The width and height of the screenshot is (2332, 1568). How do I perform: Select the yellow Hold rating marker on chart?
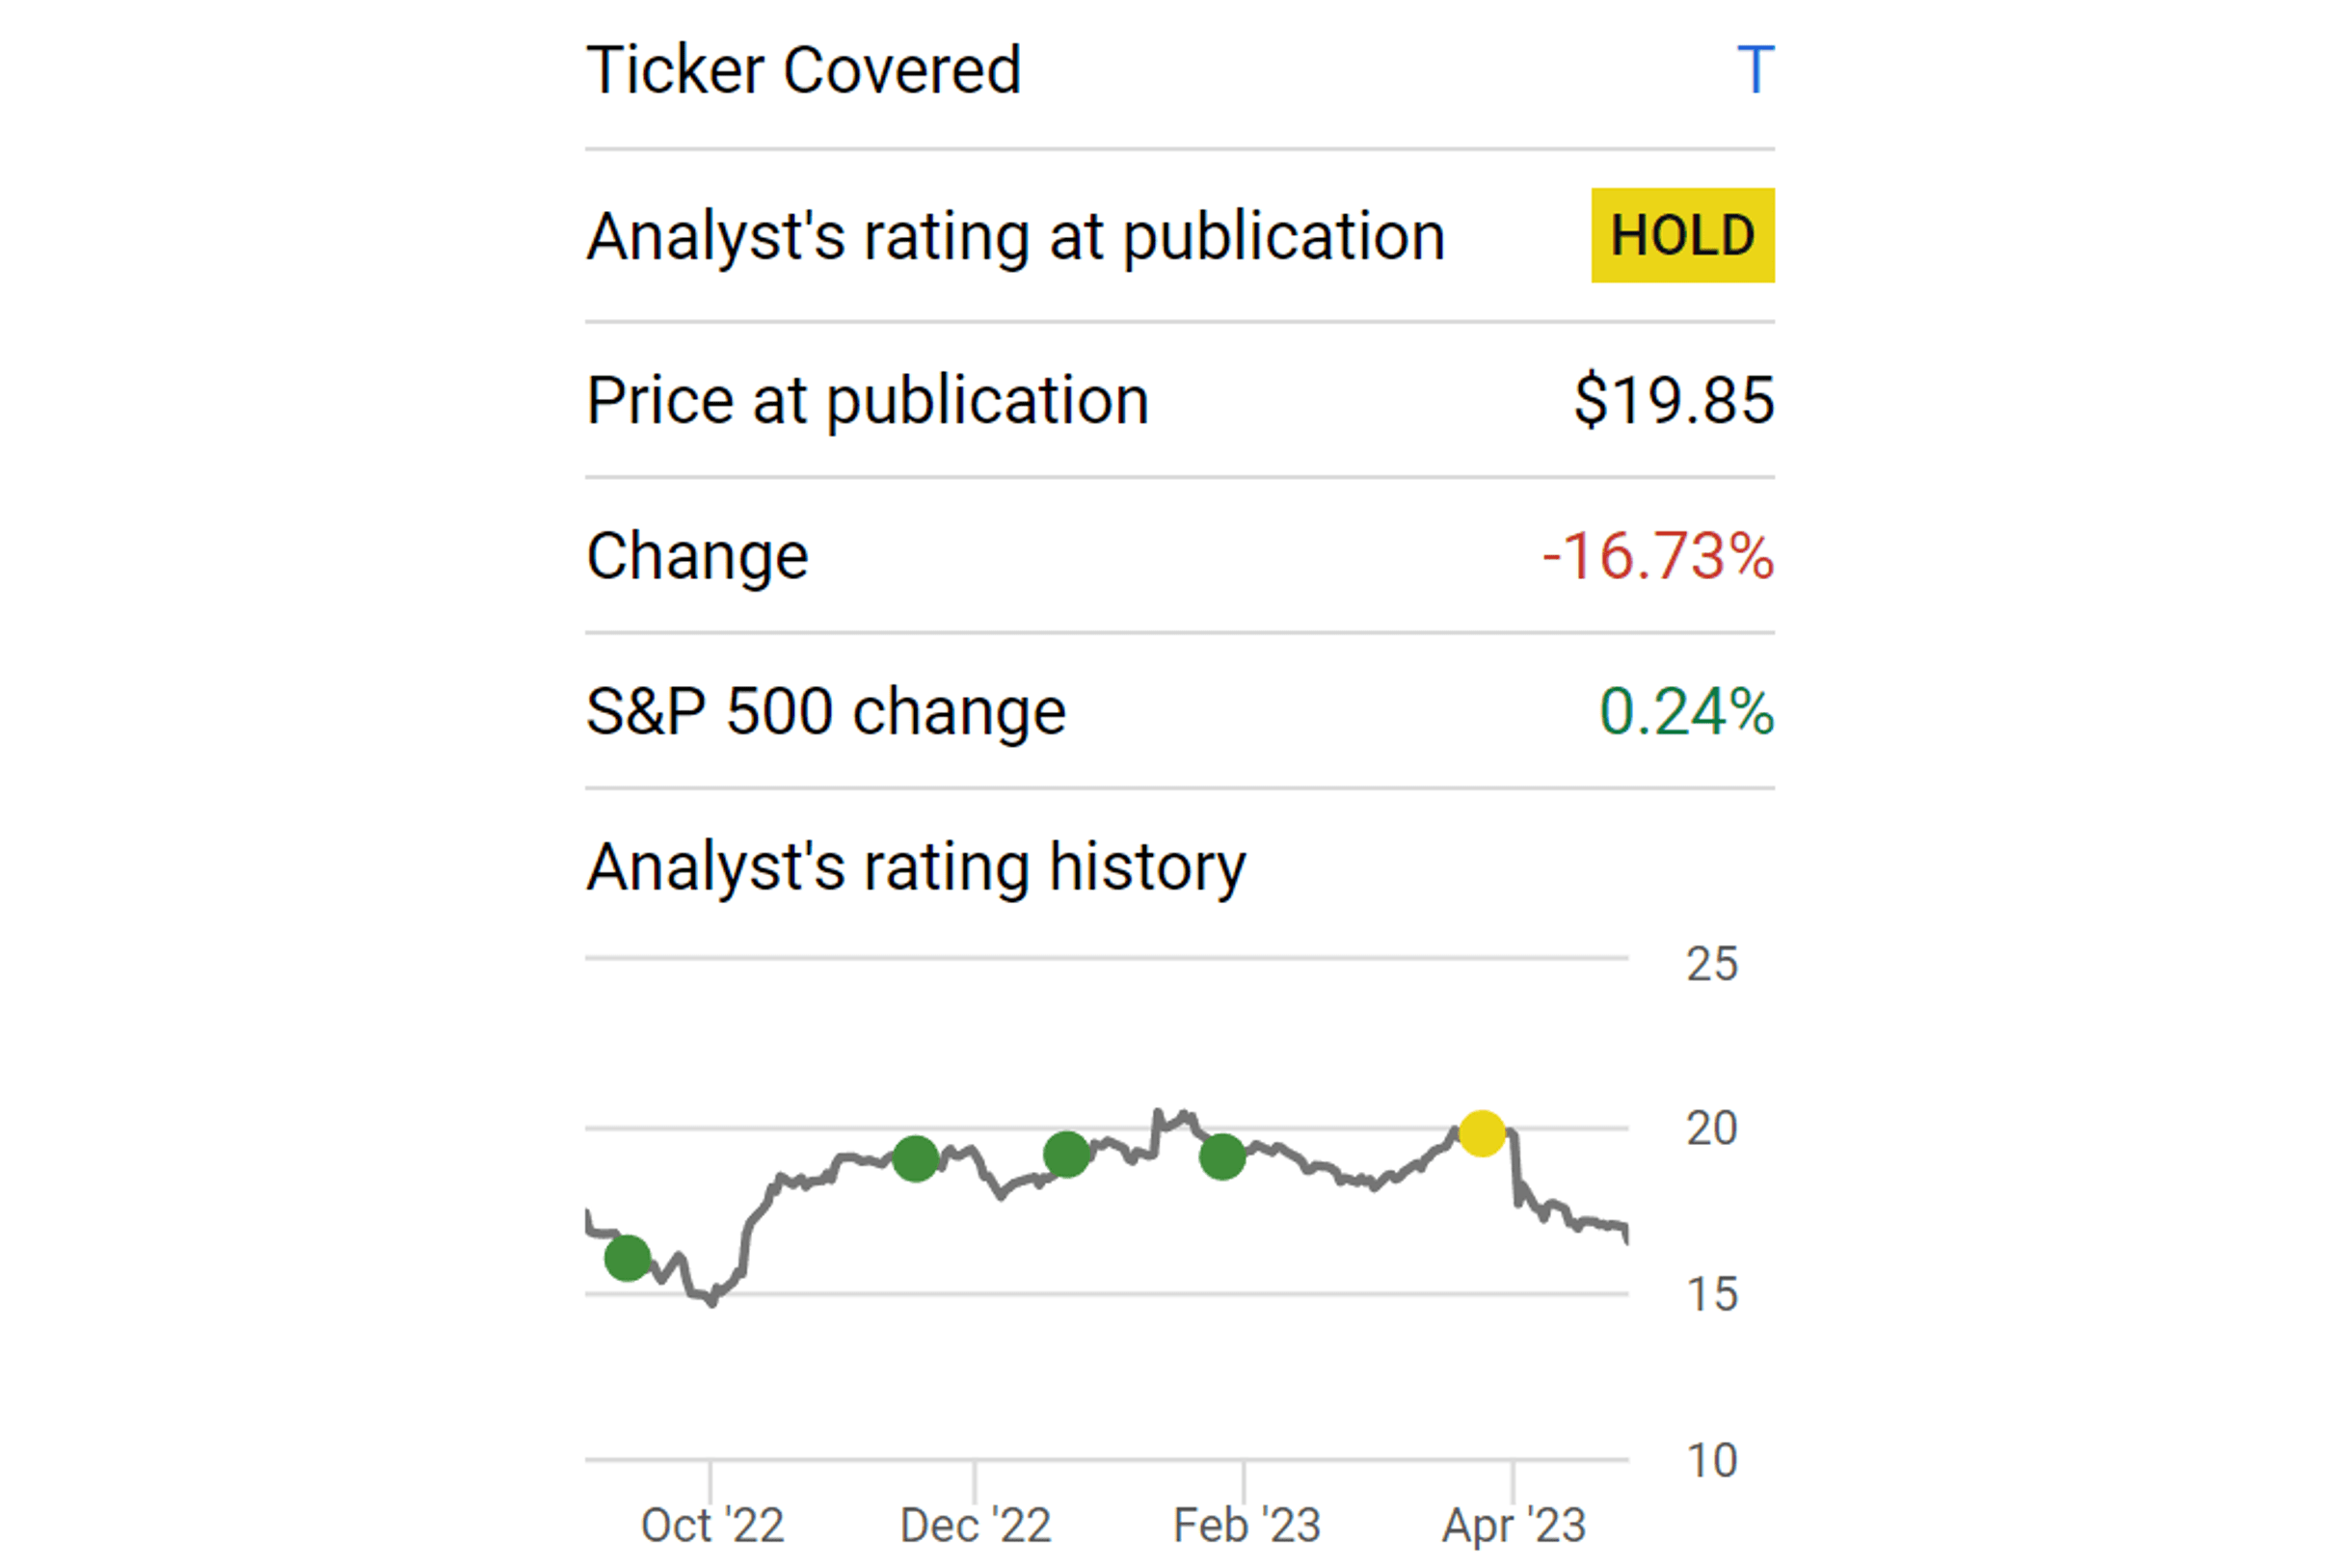(x=1482, y=1133)
